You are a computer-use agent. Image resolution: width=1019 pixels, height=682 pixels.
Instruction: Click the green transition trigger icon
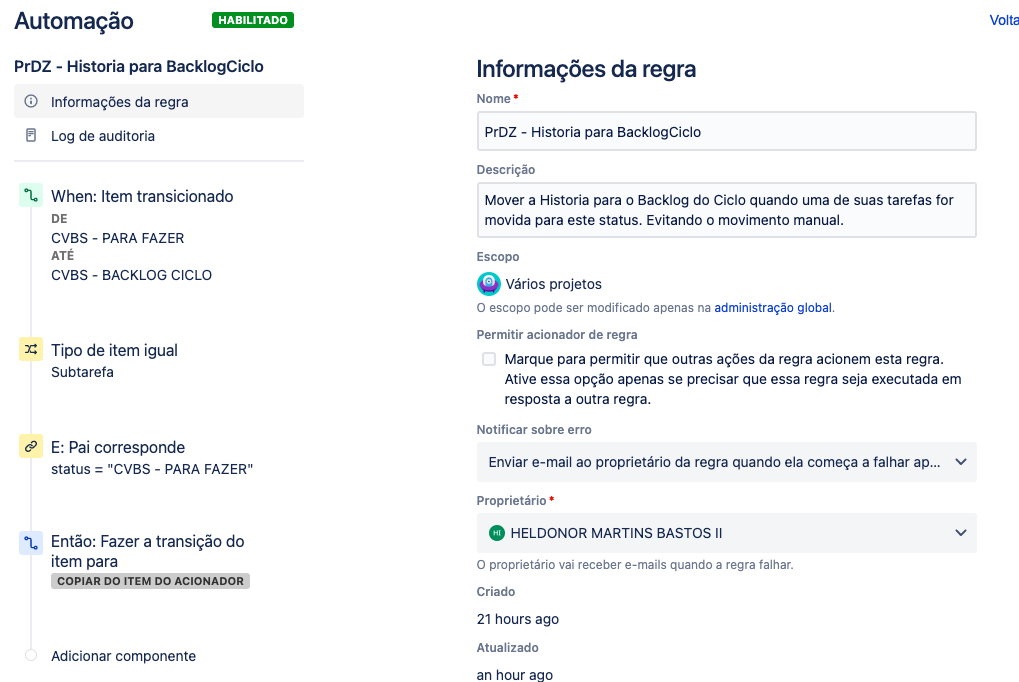31,195
